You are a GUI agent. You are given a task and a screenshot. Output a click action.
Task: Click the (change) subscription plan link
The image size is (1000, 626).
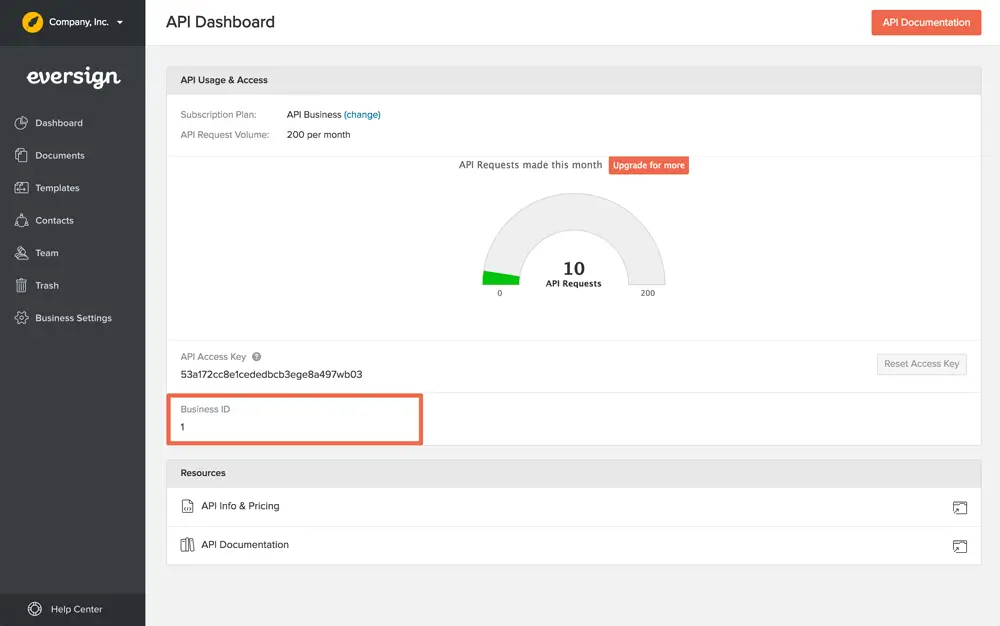click(362, 115)
